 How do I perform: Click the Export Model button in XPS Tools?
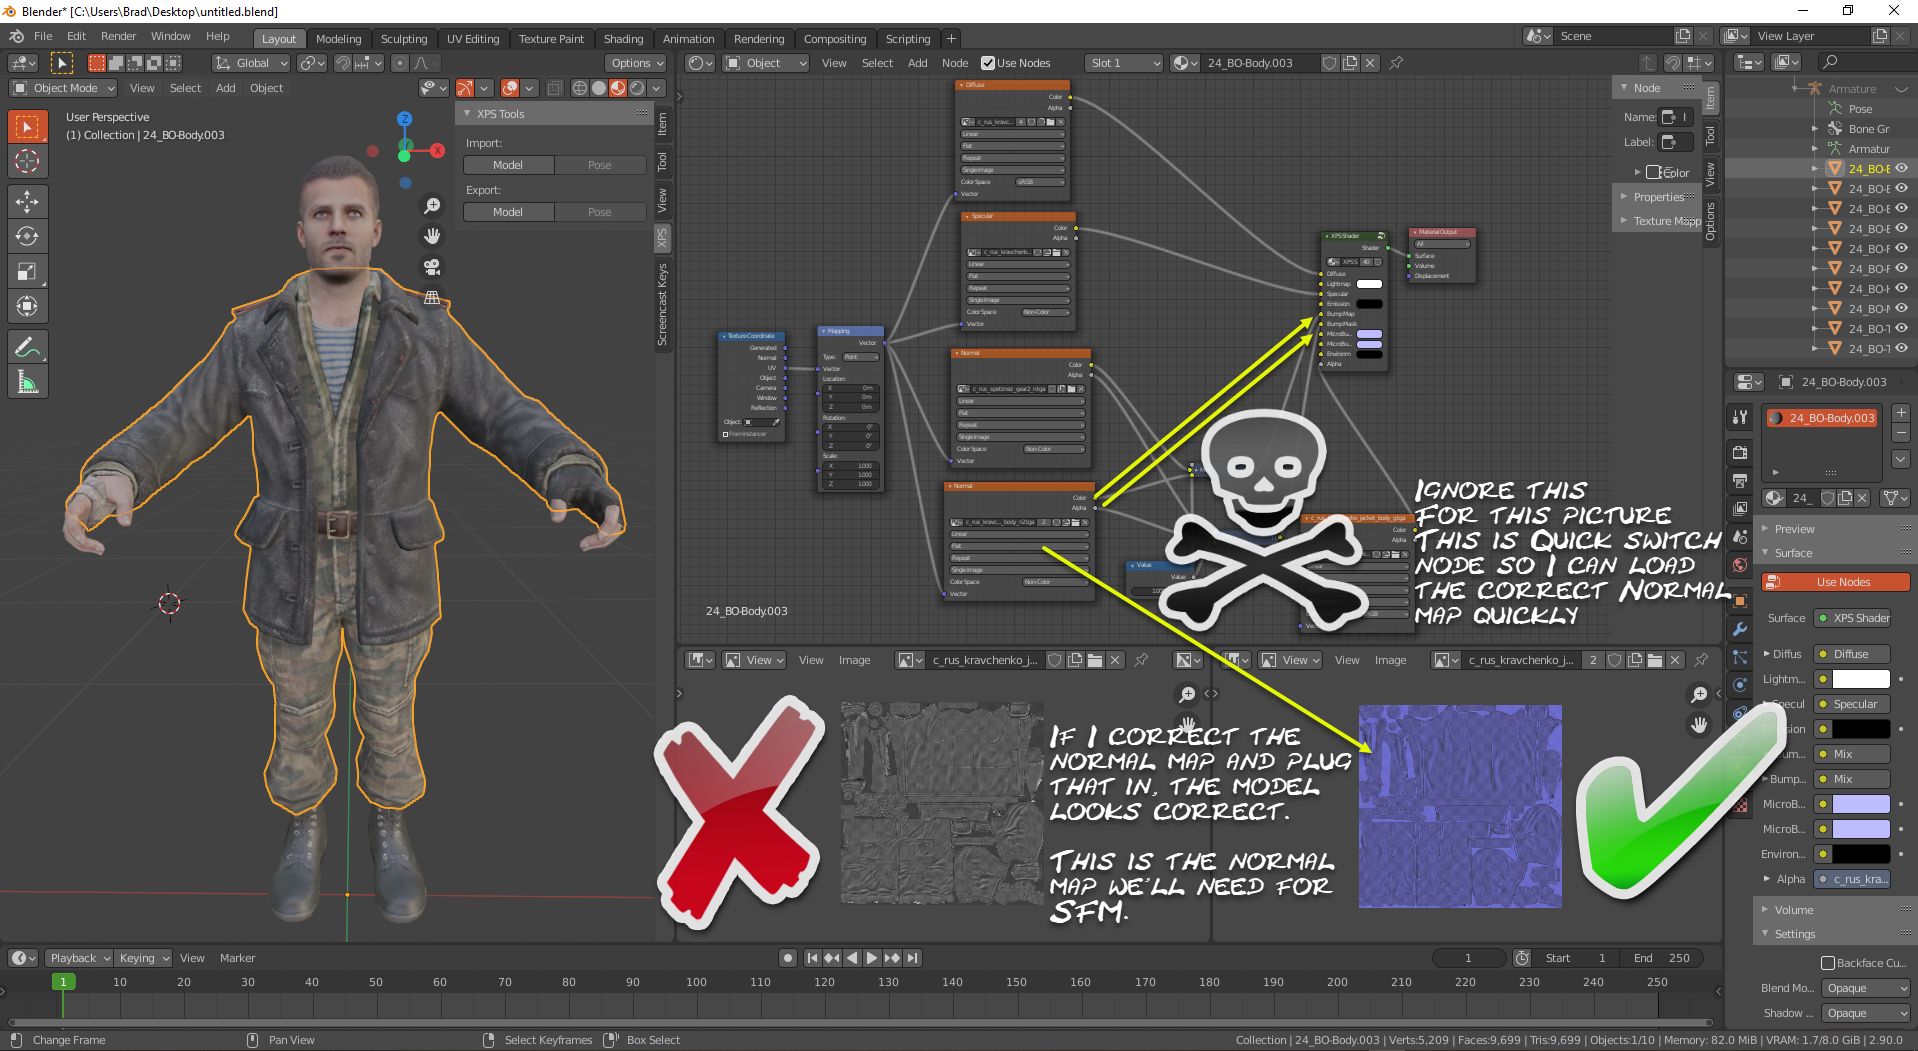[508, 212]
